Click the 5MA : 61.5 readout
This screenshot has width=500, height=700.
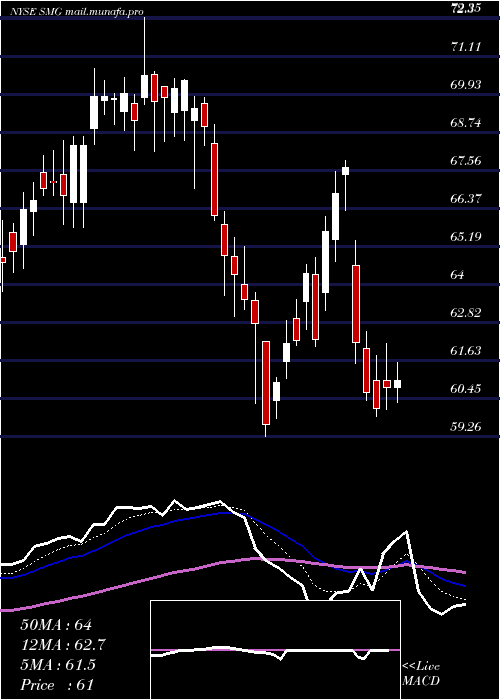click(x=58, y=665)
